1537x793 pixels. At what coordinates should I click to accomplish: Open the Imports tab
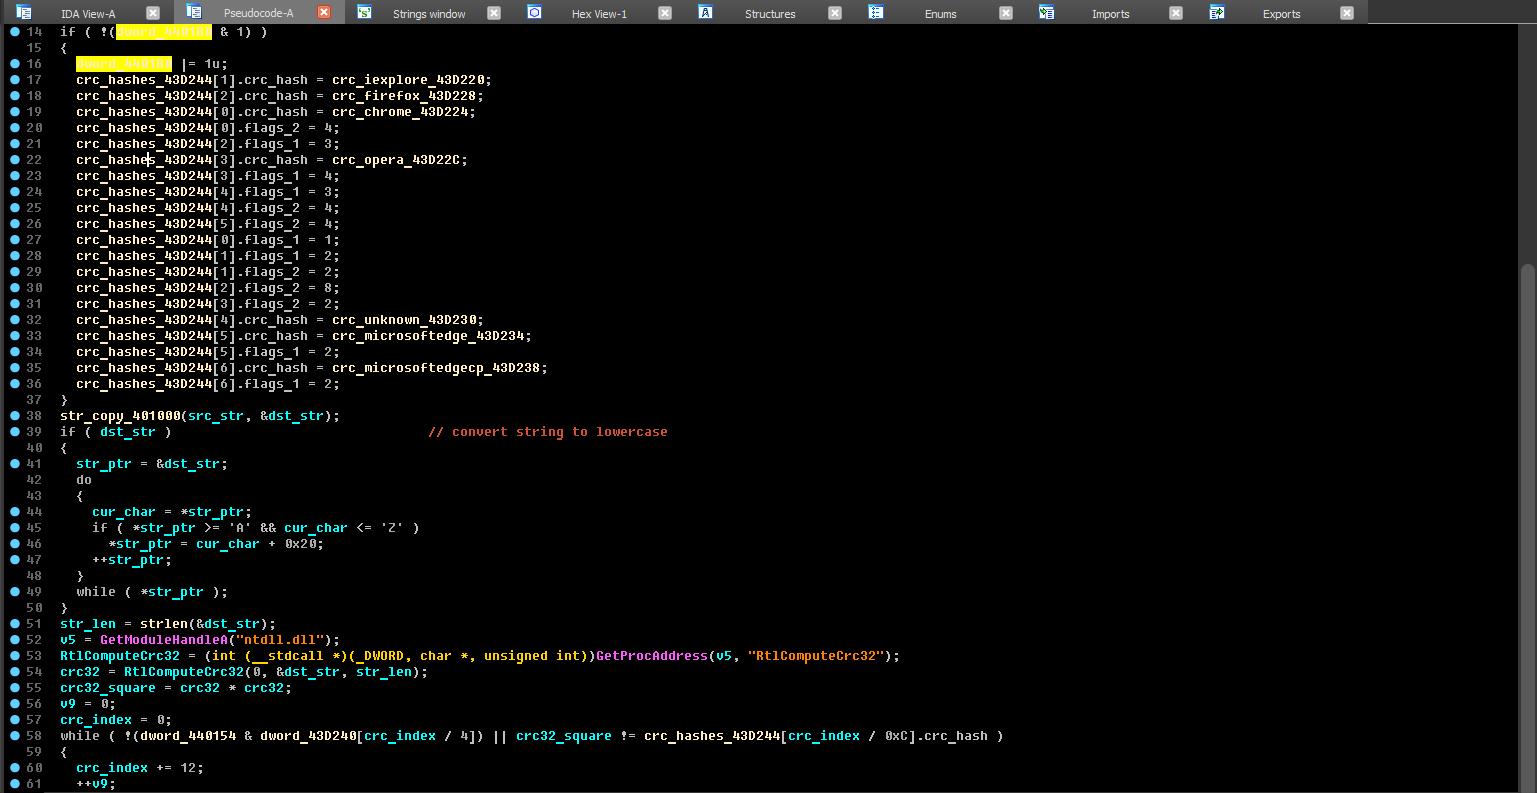(x=1110, y=14)
